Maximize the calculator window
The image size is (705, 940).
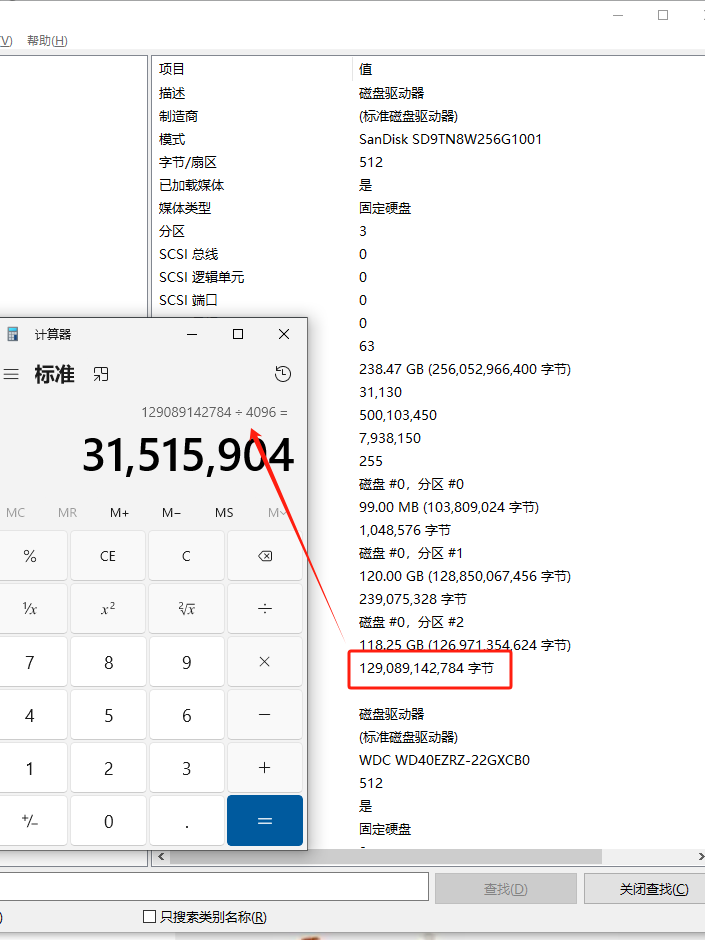[238, 334]
